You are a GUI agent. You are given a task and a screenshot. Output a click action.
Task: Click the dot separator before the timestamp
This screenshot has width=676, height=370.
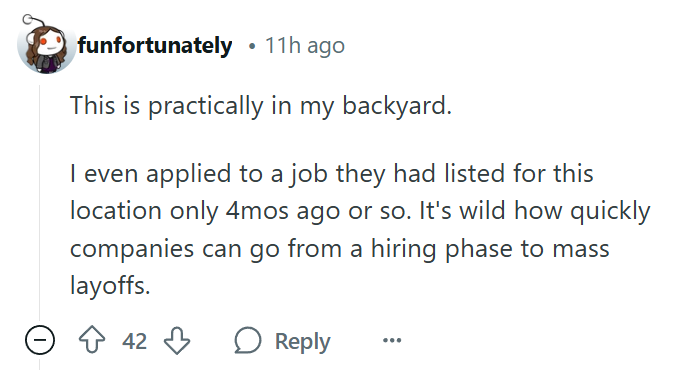tap(252, 46)
